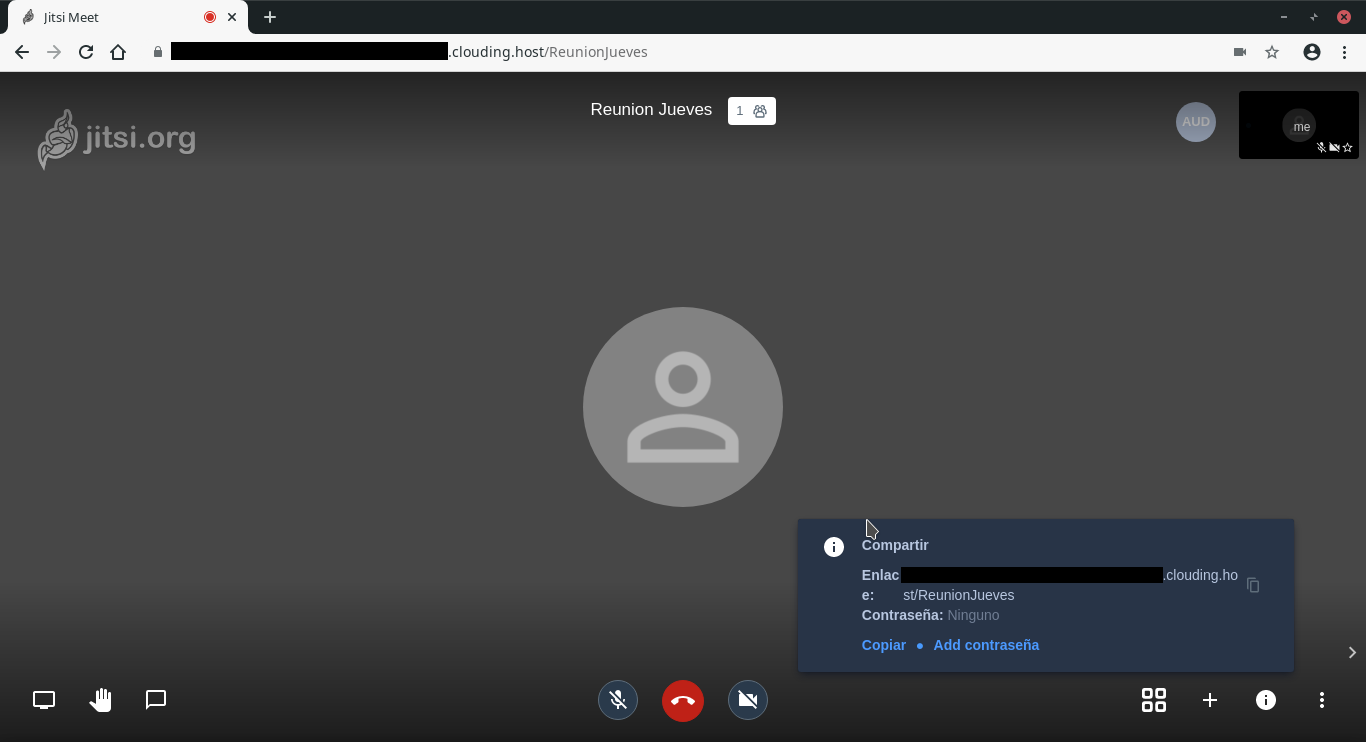1366x742 pixels.
Task: Copy meeting link using clipboard icon
Action: point(1253,585)
